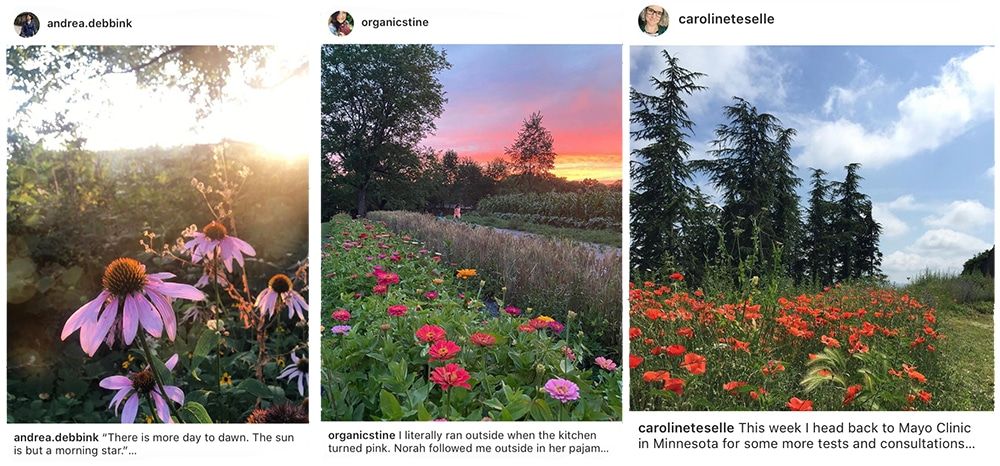Open andrea.debbink's profile picture avatar
The height and width of the screenshot is (466, 1000).
(x=27, y=24)
